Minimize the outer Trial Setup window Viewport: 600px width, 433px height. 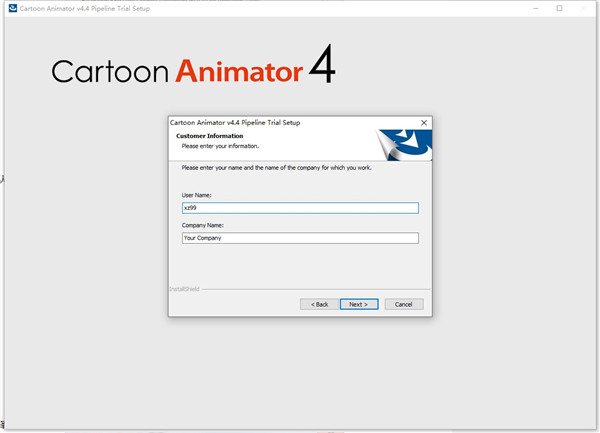click(x=532, y=8)
